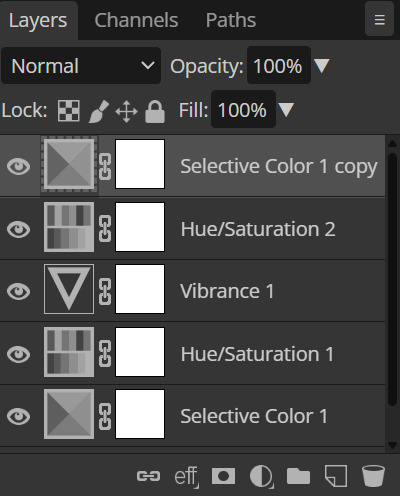The width and height of the screenshot is (400, 496).
Task: Lock image pixels brush icon
Action: point(99,111)
